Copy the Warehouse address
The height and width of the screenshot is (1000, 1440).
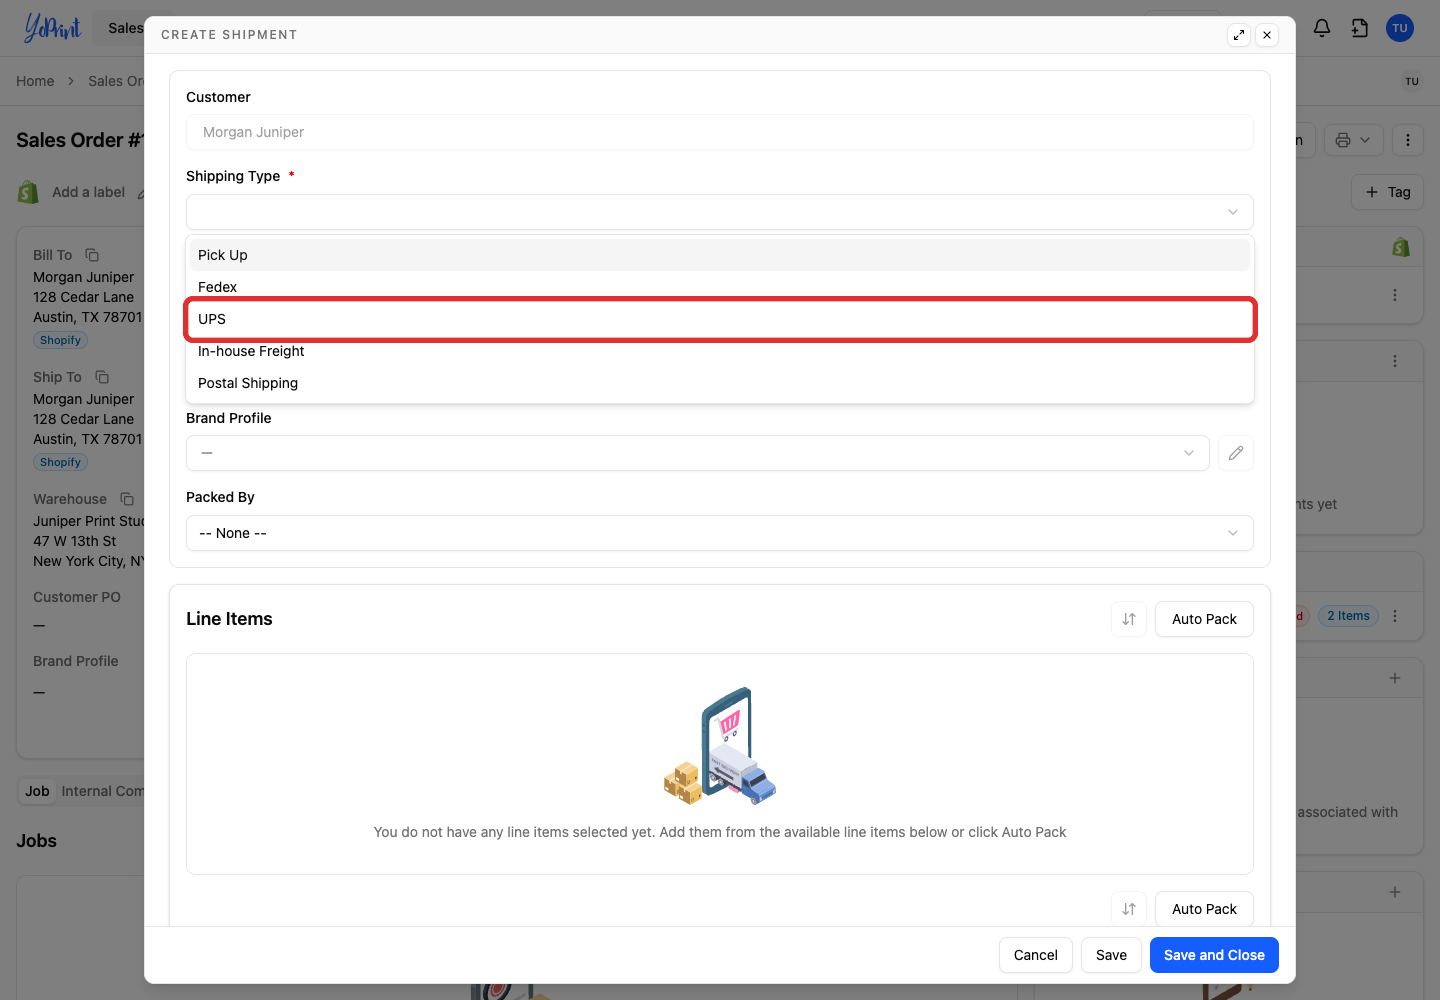[127, 499]
